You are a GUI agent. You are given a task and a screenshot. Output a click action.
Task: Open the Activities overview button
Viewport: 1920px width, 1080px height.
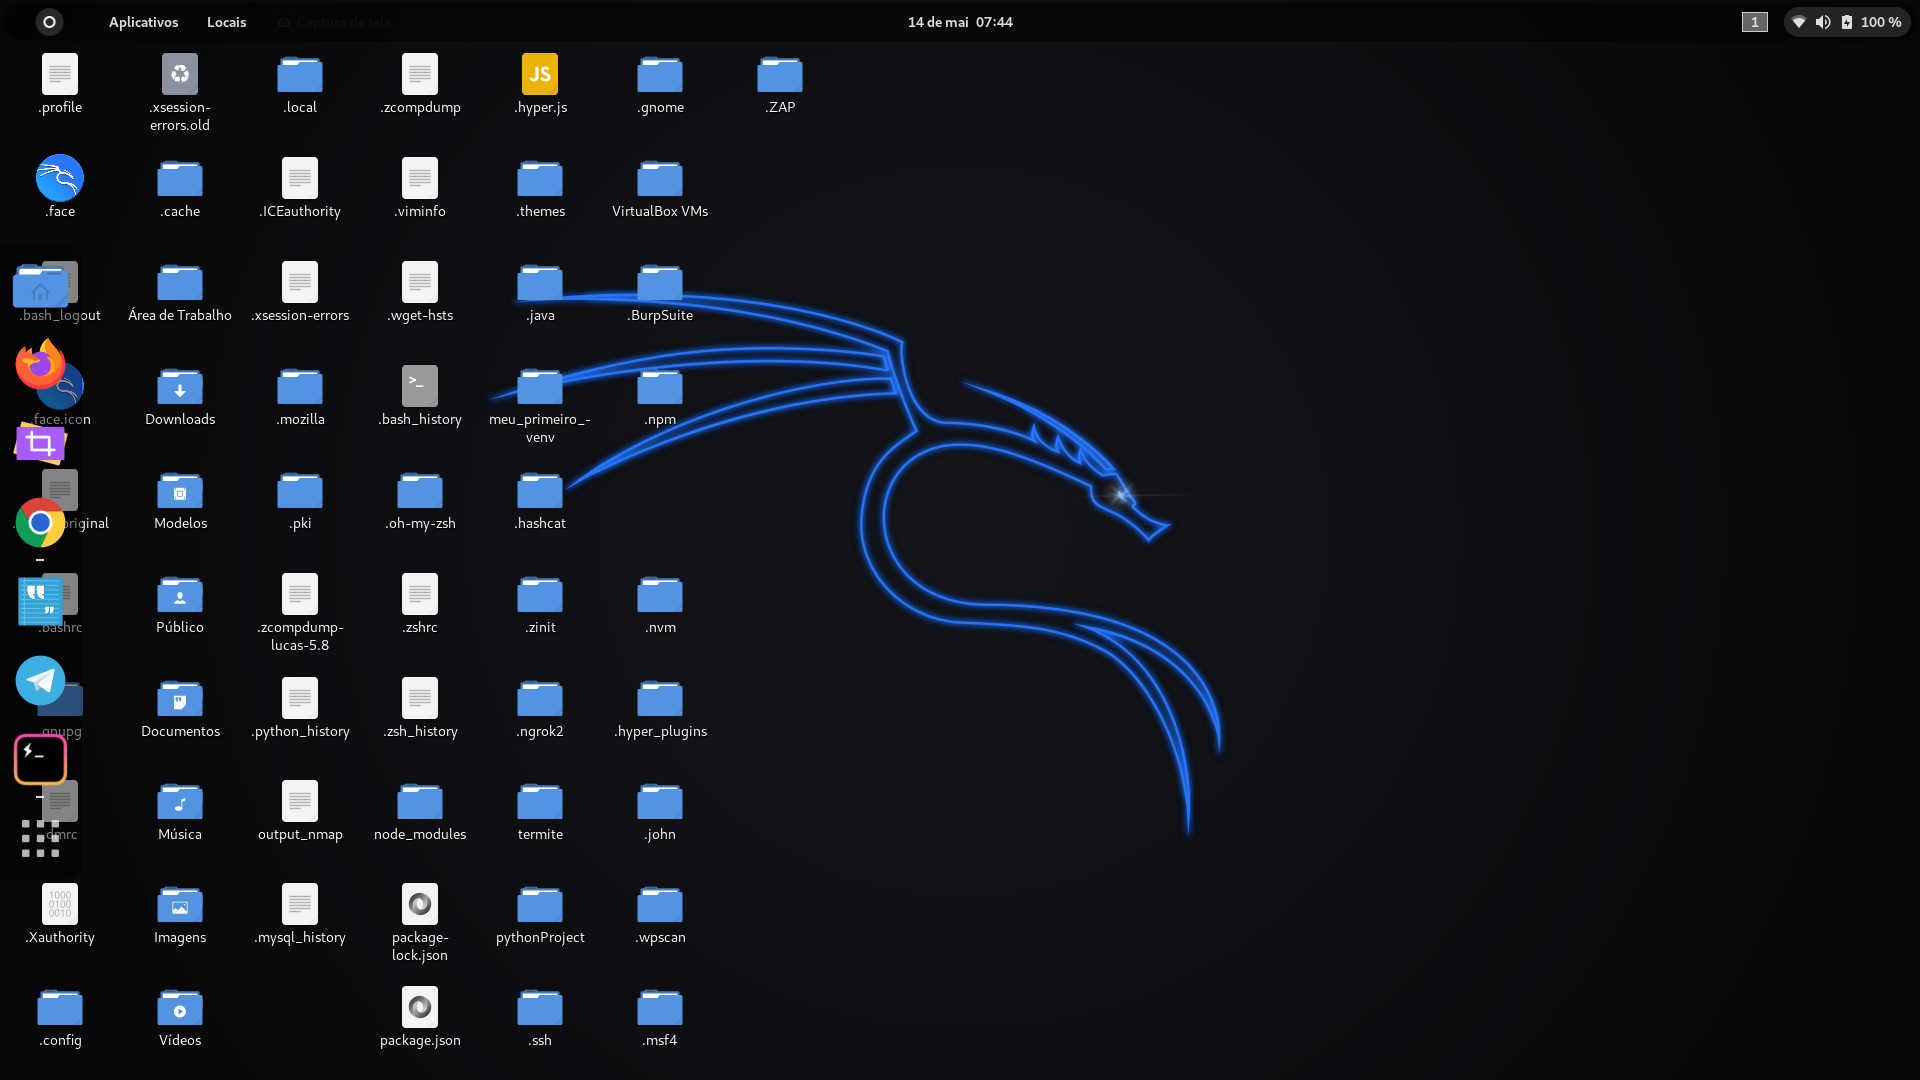pos(49,22)
